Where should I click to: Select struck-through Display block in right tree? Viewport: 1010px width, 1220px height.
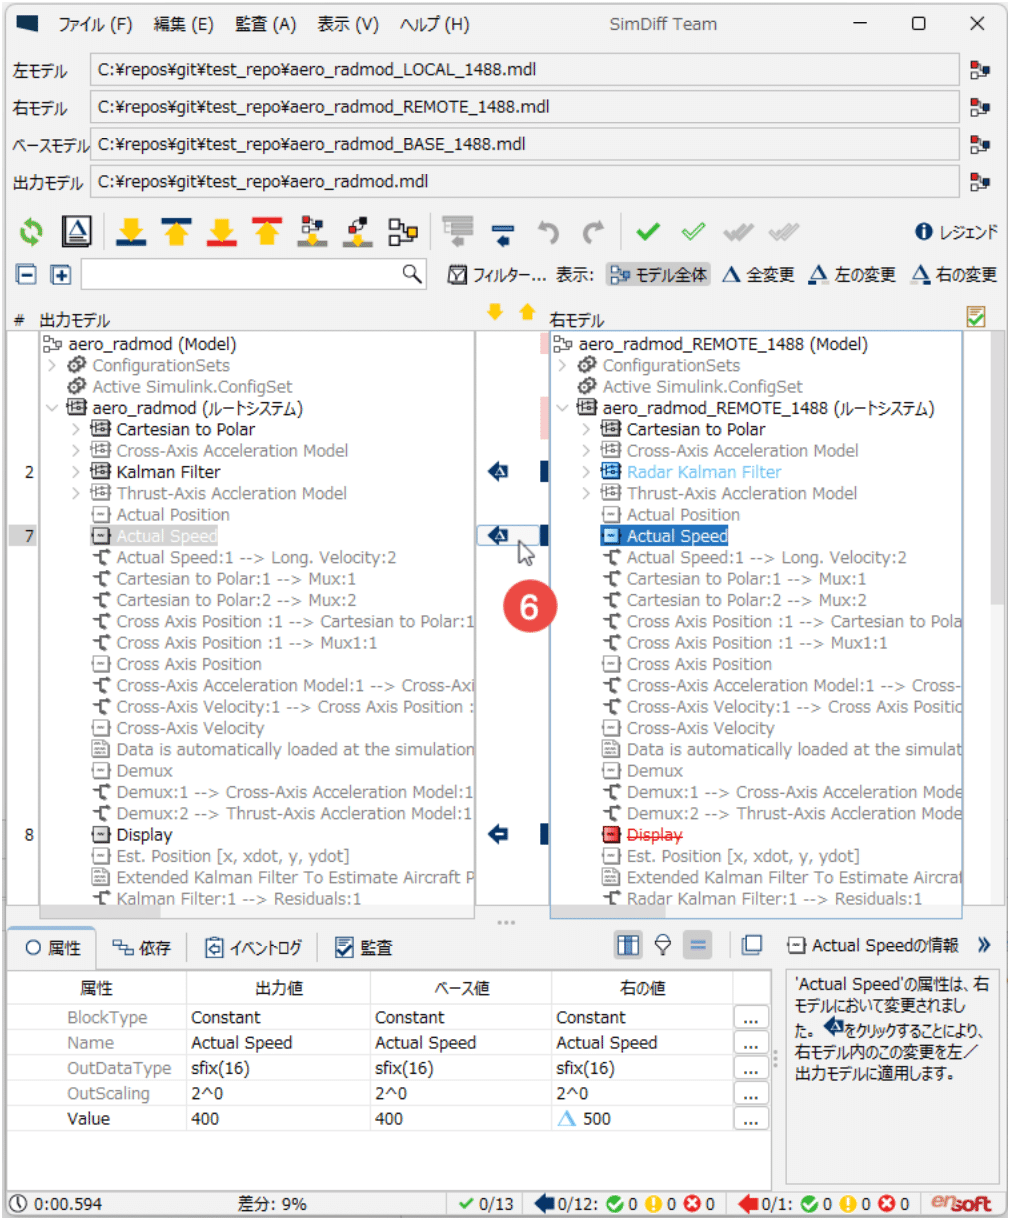pyautogui.click(x=654, y=835)
